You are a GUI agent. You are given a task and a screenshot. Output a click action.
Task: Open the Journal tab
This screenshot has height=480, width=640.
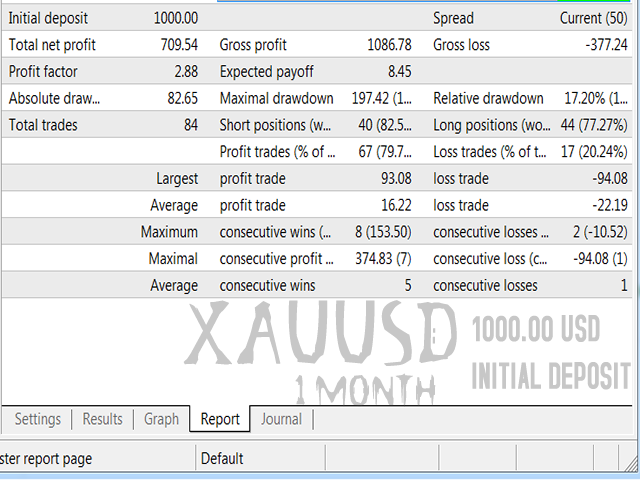point(281,419)
